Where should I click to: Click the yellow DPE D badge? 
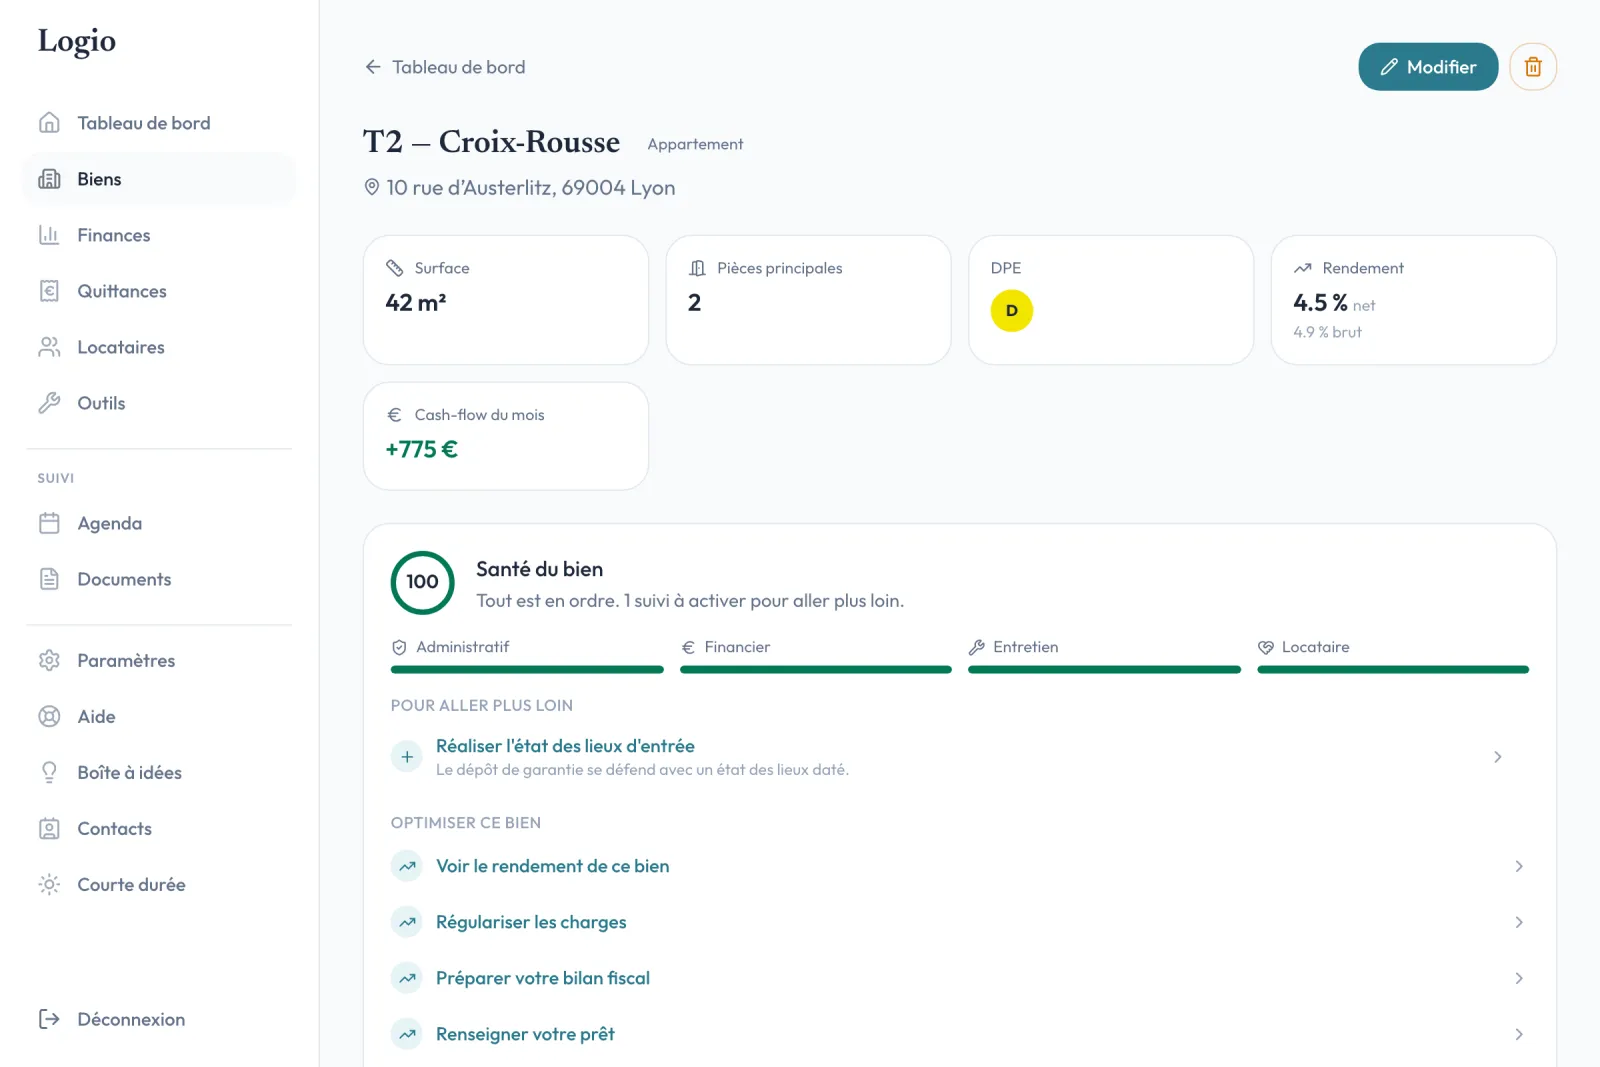[x=1011, y=311]
